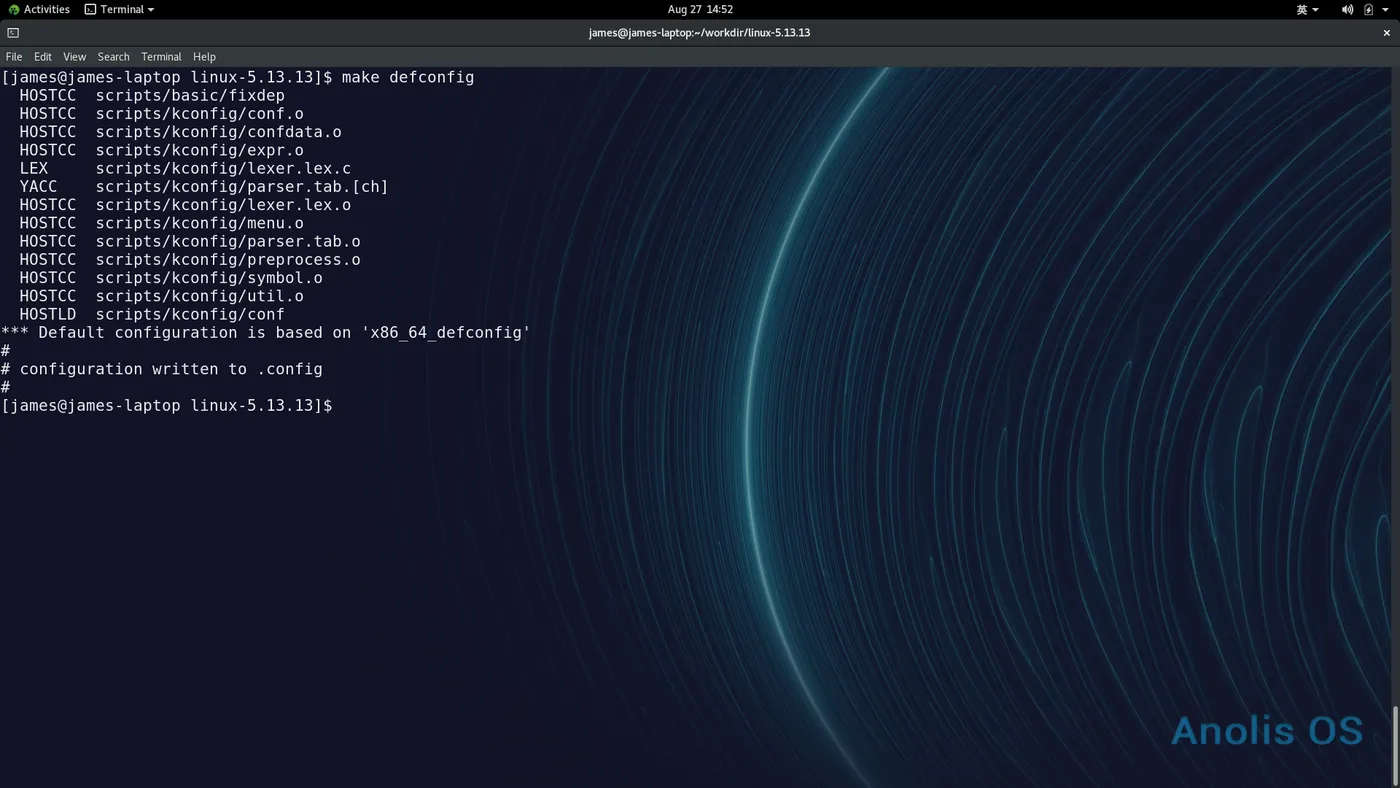The height and width of the screenshot is (788, 1400).
Task: Click the 'scripts/kconfig/parser.tab.[ch]' path
Action: [x=242, y=187]
